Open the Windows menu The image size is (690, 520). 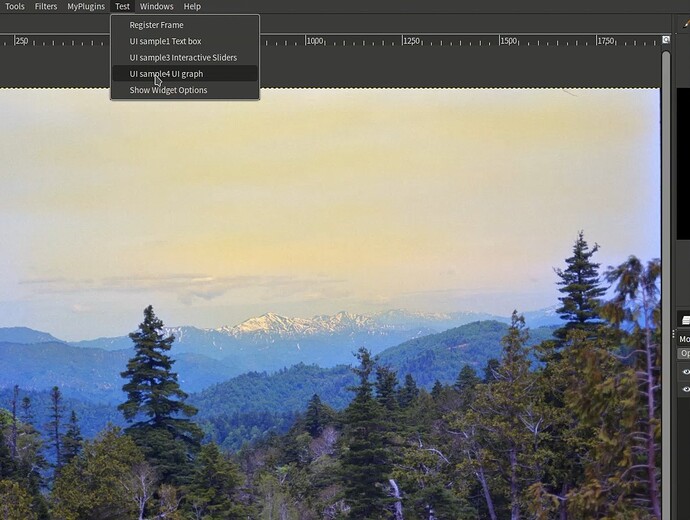[156, 6]
